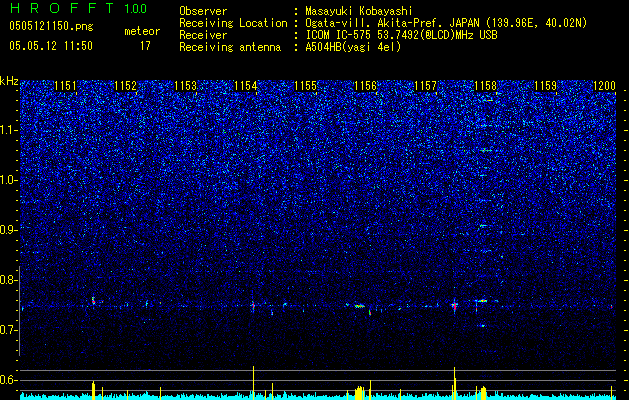Click the 1200 time marker

tap(604, 86)
